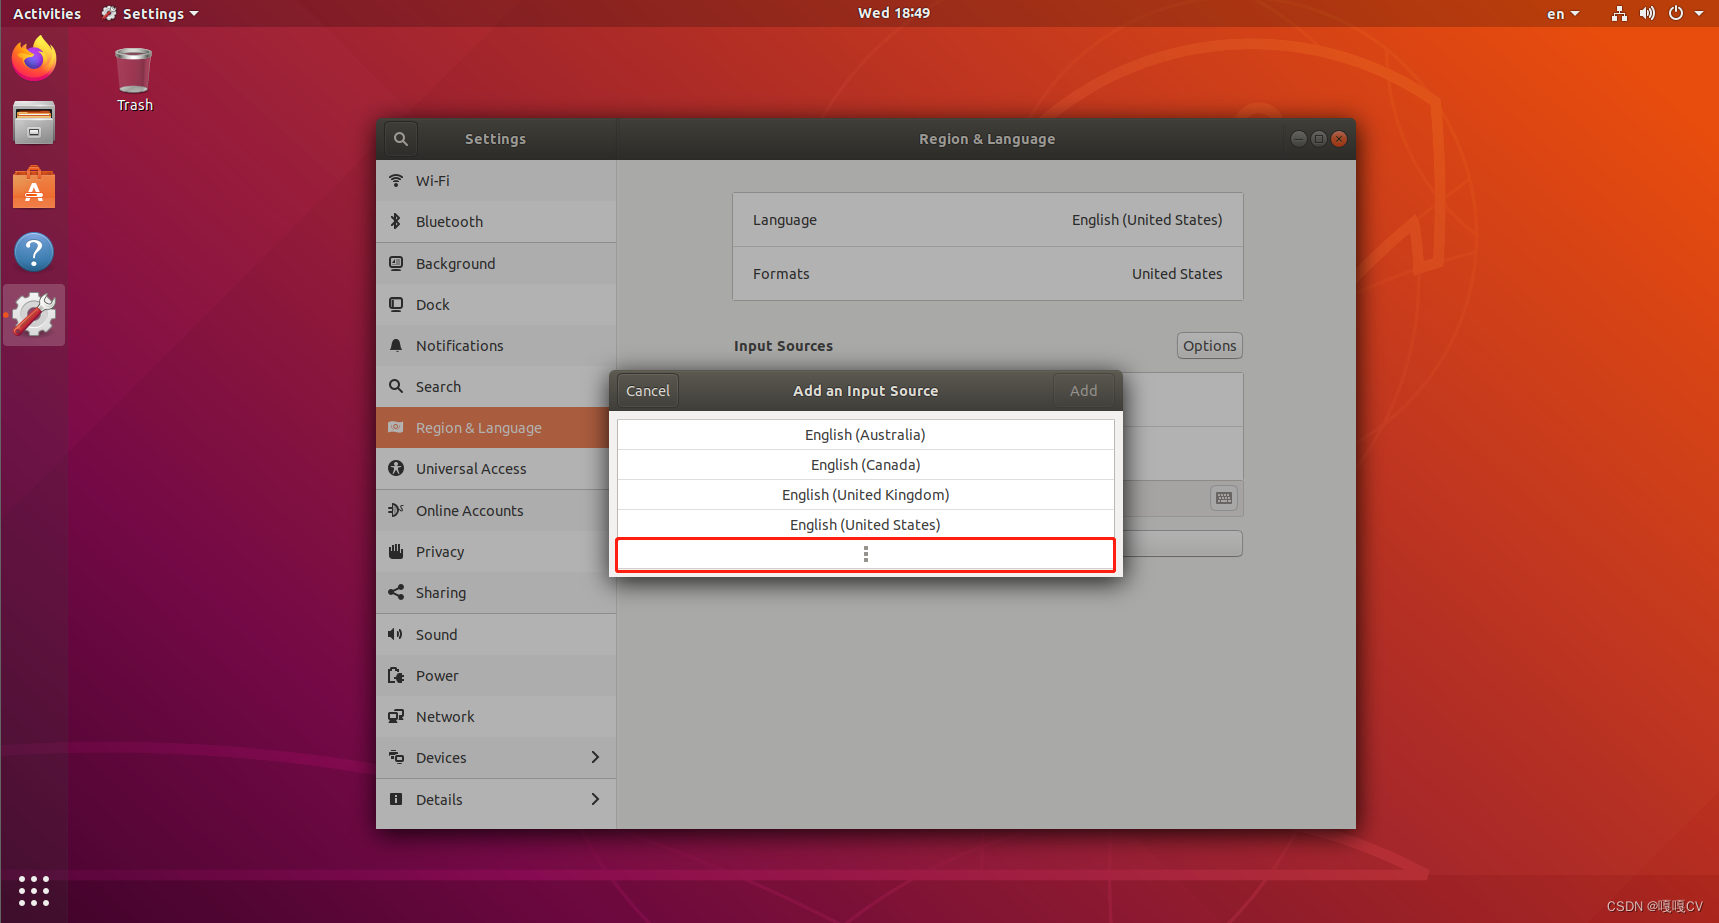Image resolution: width=1719 pixels, height=923 pixels.
Task: Select English (United Kingdom) input source
Action: point(866,495)
